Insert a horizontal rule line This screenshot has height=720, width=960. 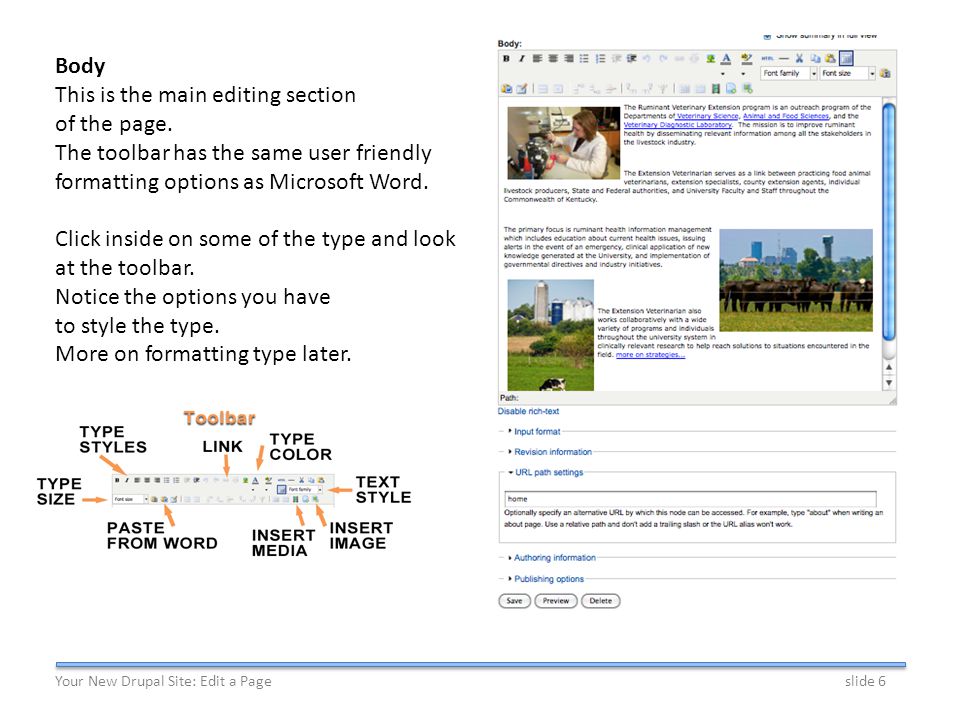[784, 59]
